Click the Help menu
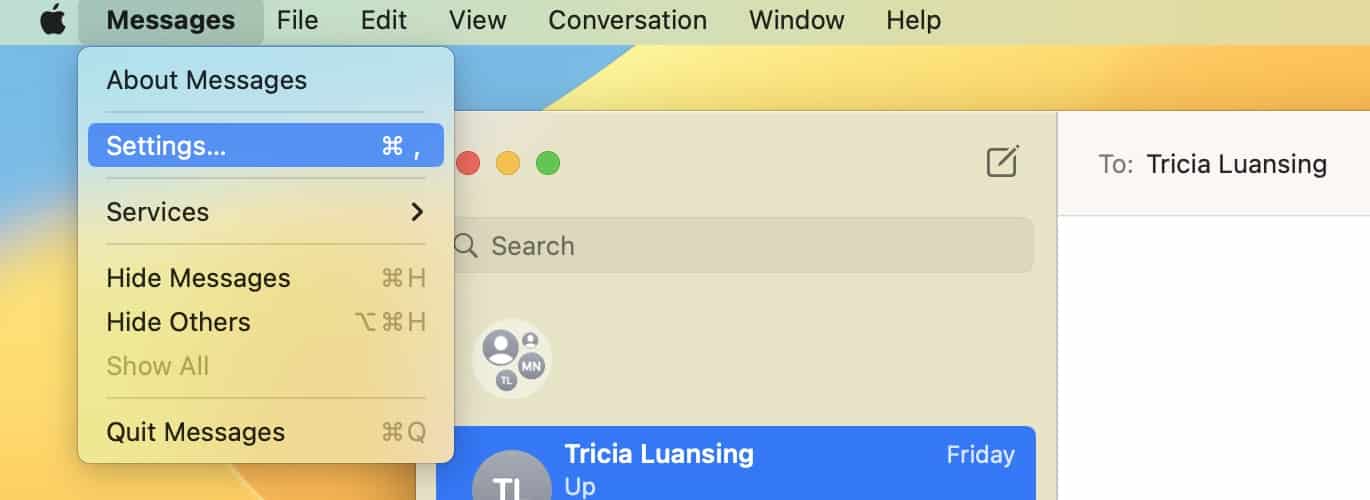Screen dimensions: 1370x500 click(x=913, y=20)
